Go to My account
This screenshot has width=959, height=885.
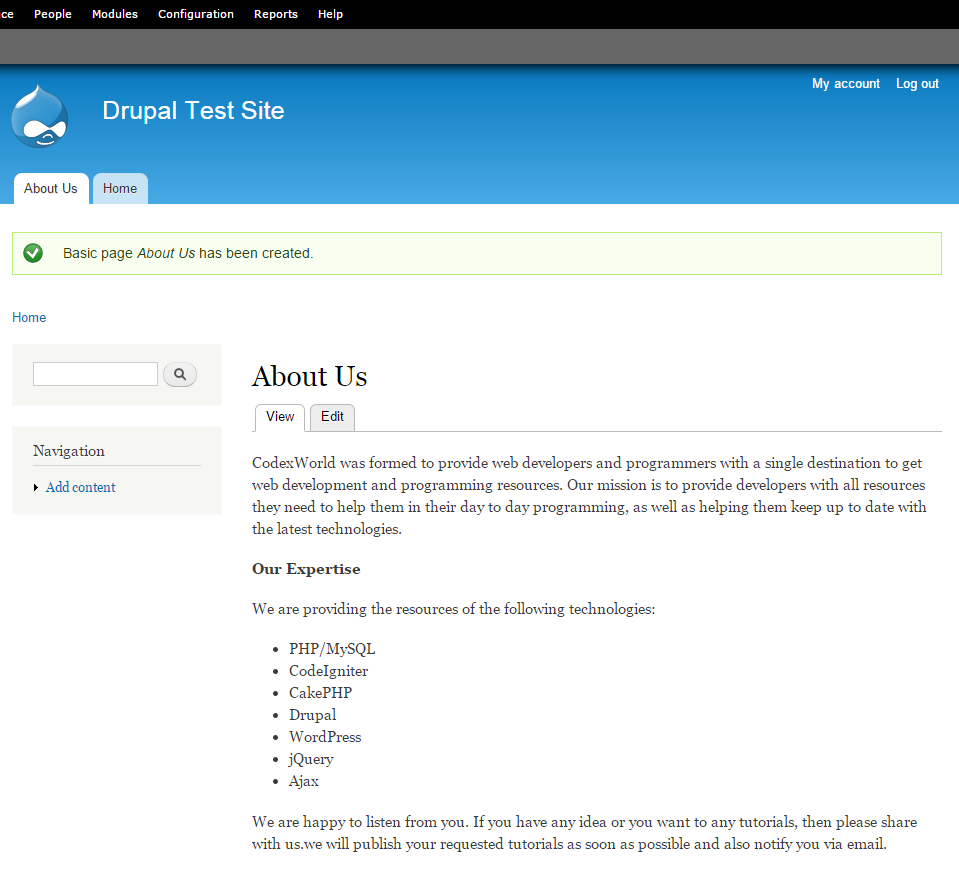tap(846, 84)
